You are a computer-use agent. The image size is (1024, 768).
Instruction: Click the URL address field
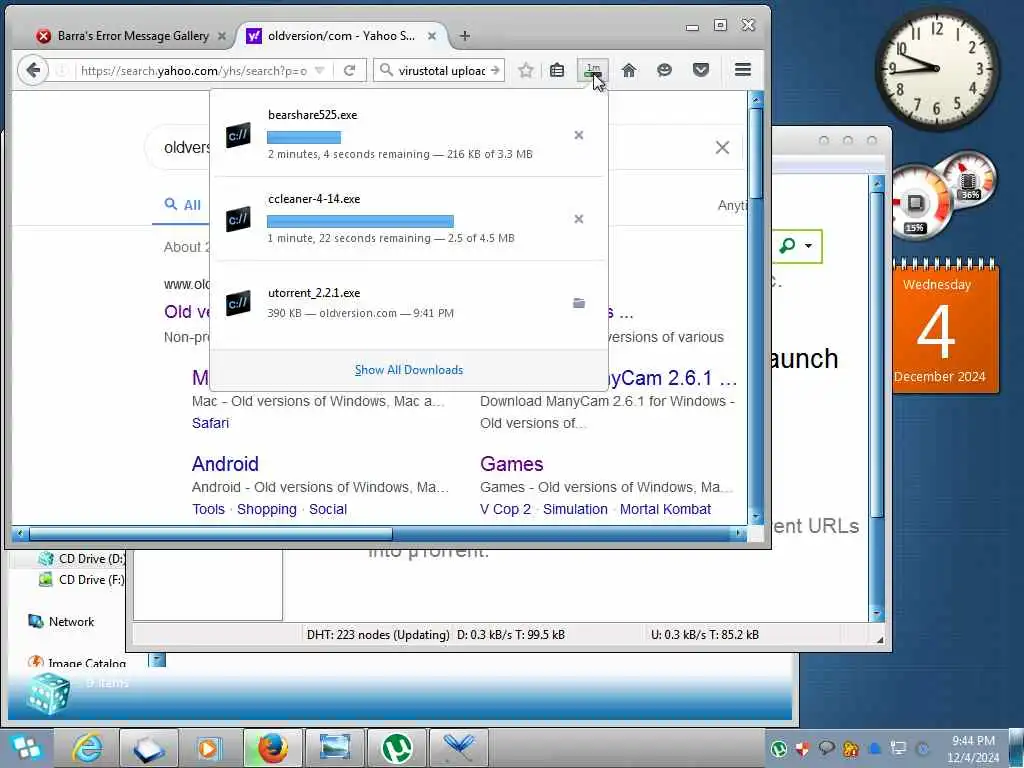click(x=193, y=71)
